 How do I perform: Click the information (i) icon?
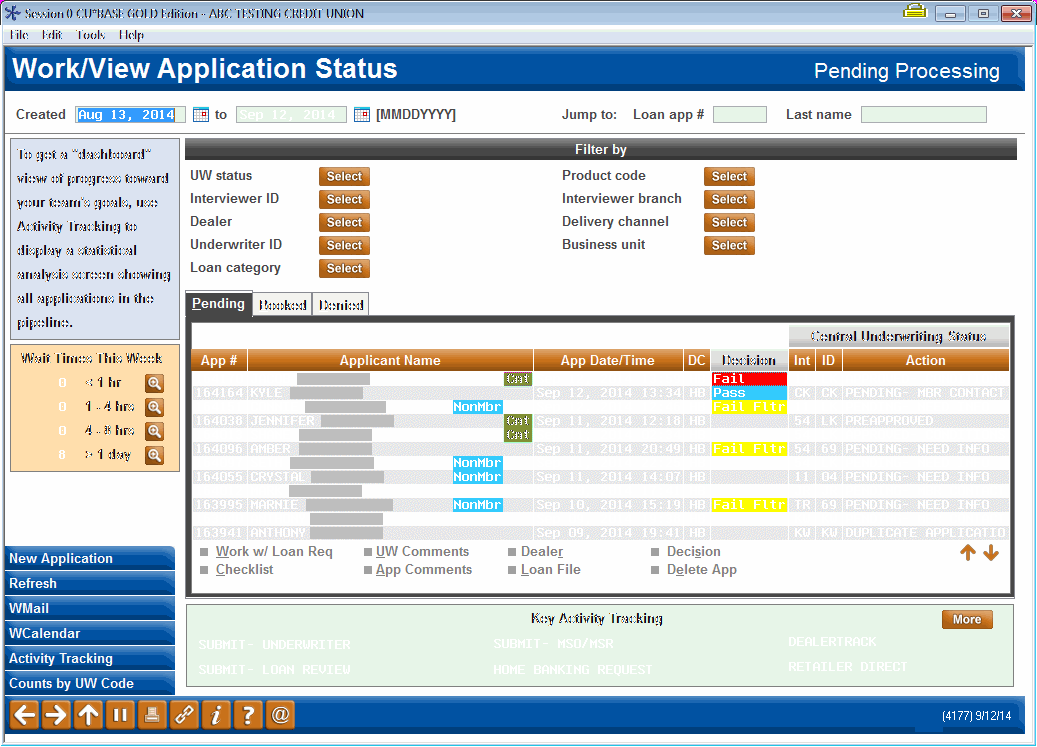pyautogui.click(x=216, y=714)
